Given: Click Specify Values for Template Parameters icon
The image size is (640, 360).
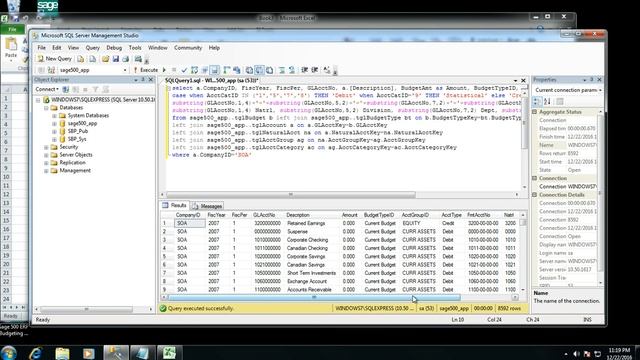Looking at the screenshot, I should pos(327,70).
